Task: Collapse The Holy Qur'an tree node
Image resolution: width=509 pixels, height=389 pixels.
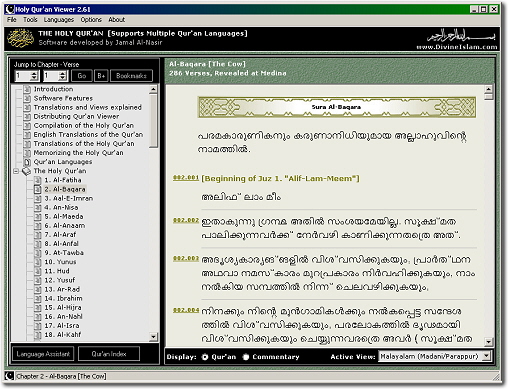Action: click(x=16, y=171)
